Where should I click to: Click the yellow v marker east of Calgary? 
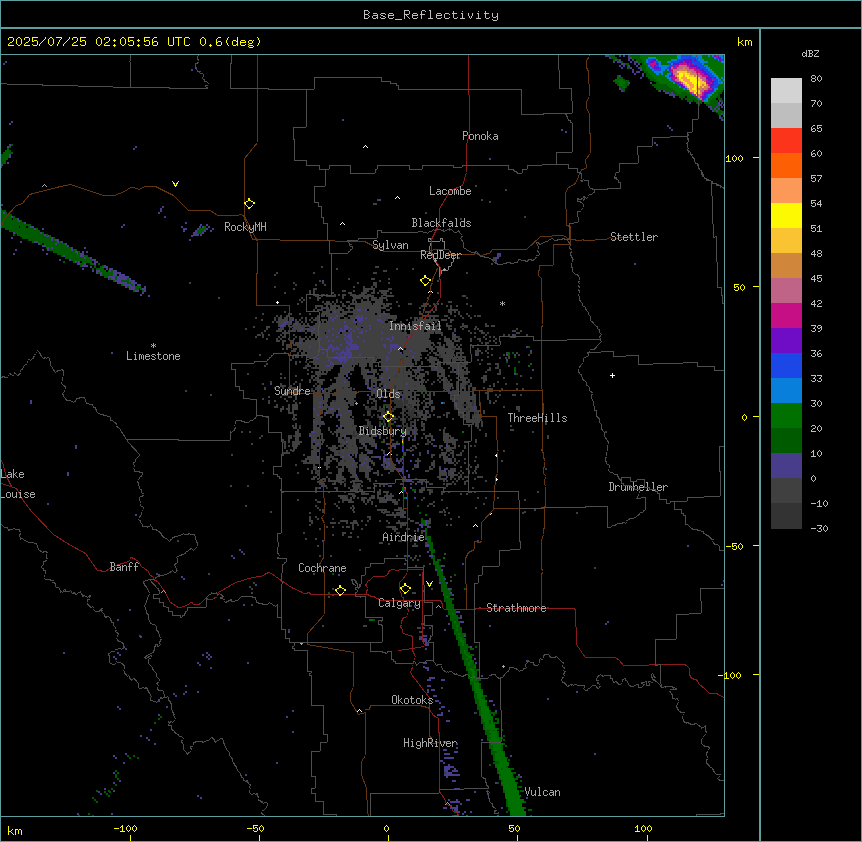(430, 584)
